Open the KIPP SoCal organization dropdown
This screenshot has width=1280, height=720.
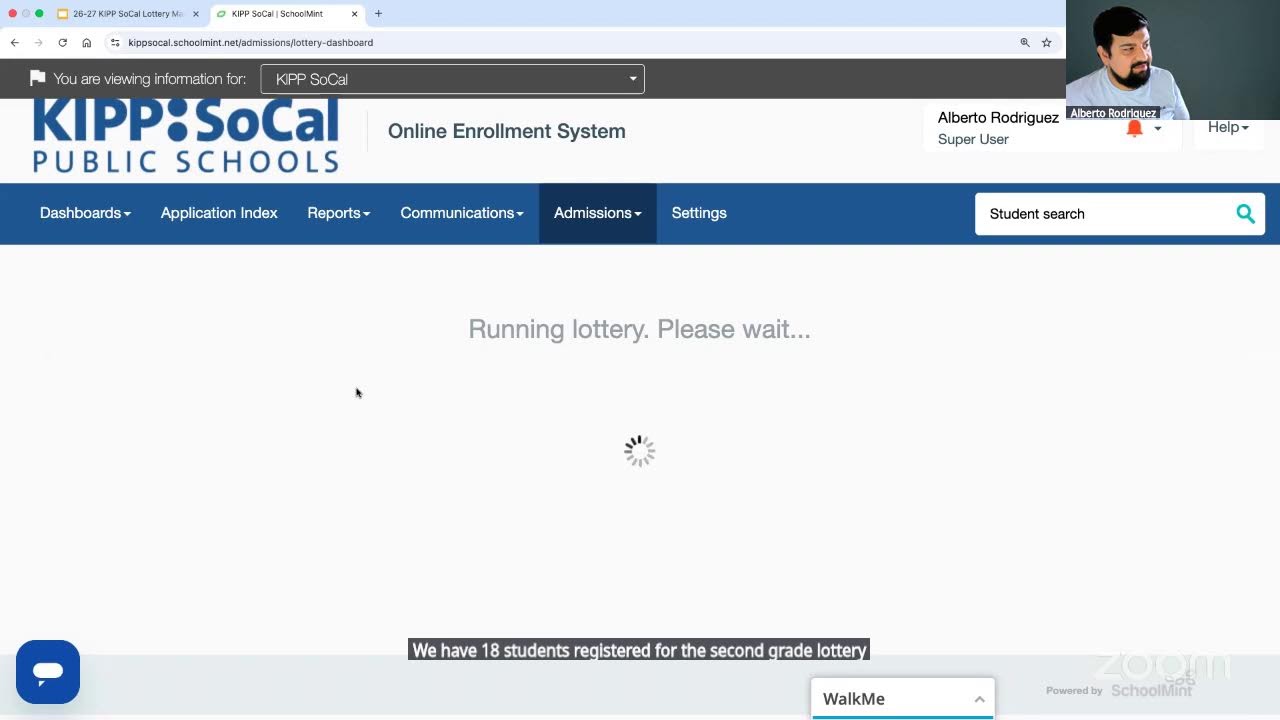point(452,79)
